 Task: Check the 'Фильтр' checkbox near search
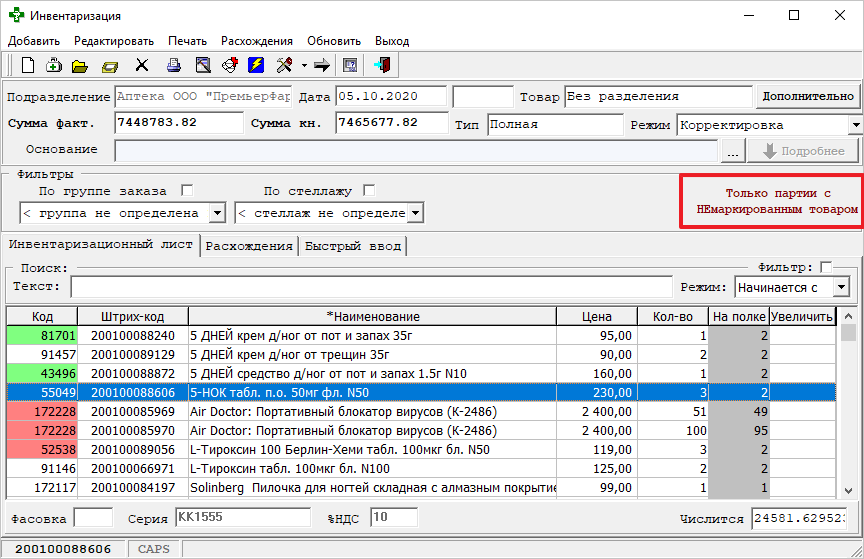pyautogui.click(x=825, y=267)
